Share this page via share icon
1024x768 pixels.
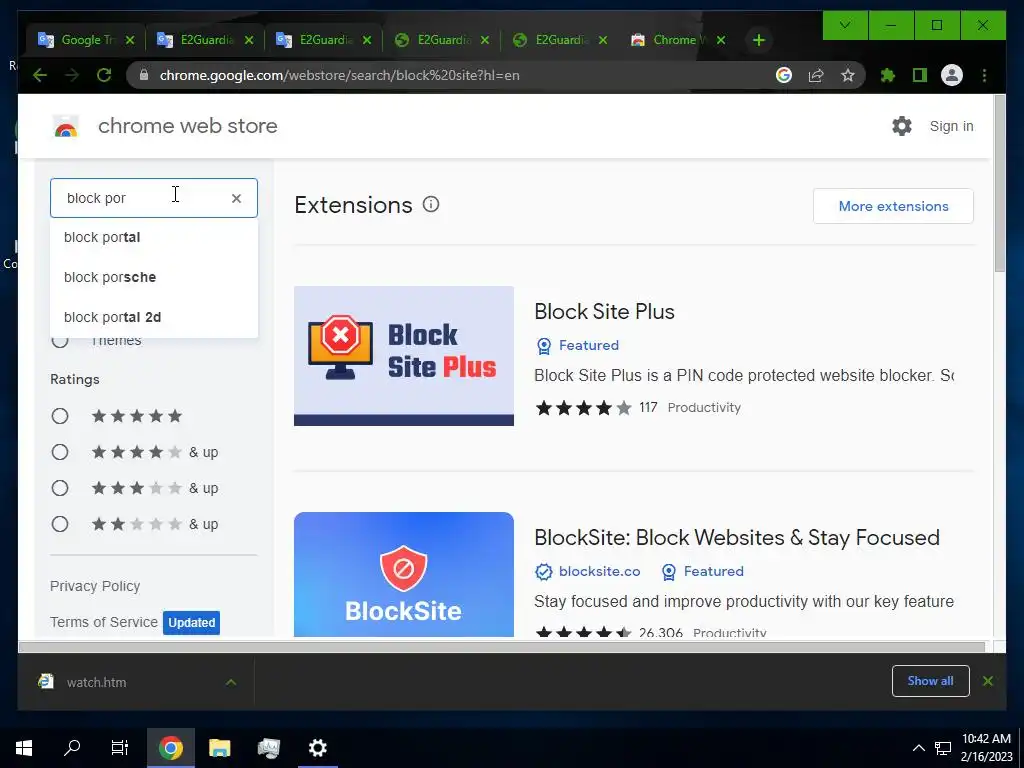[x=816, y=75]
